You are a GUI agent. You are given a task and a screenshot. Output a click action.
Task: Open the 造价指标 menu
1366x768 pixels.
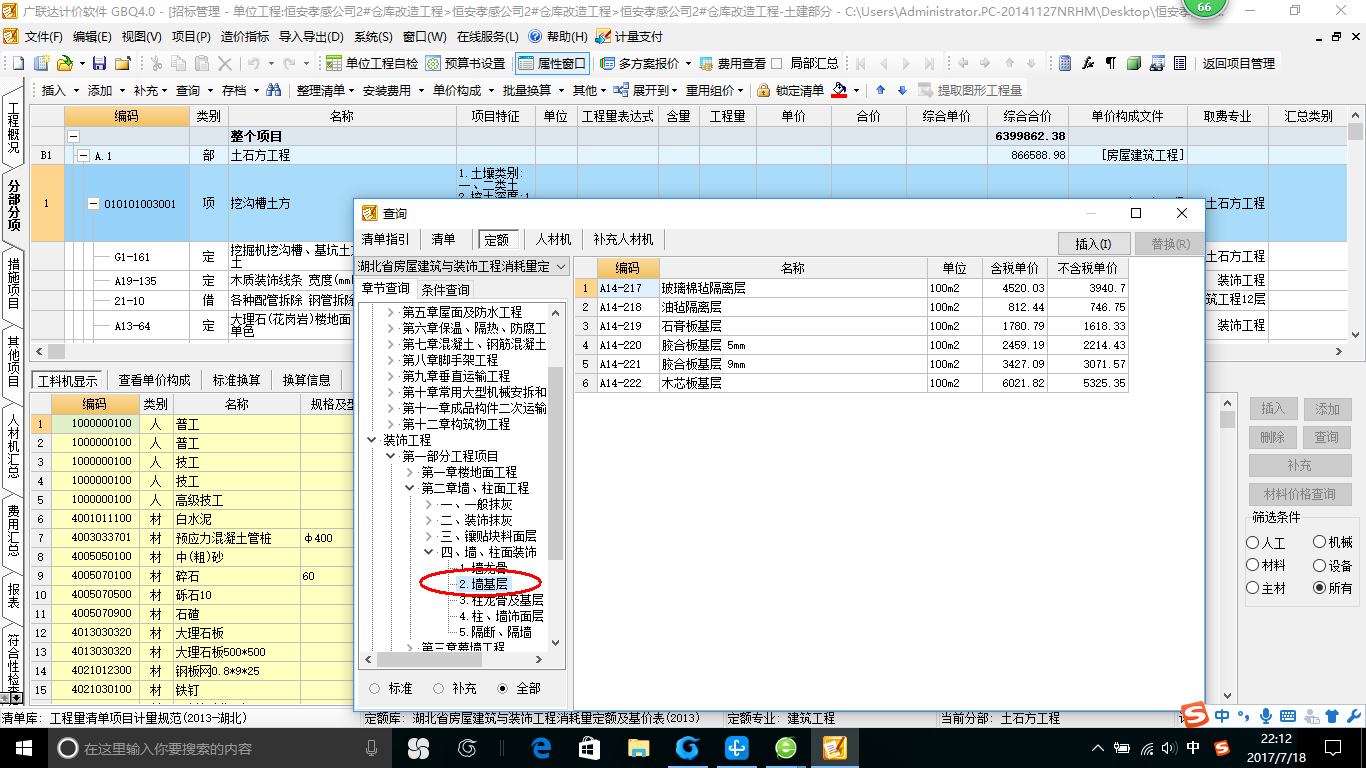[x=245, y=36]
